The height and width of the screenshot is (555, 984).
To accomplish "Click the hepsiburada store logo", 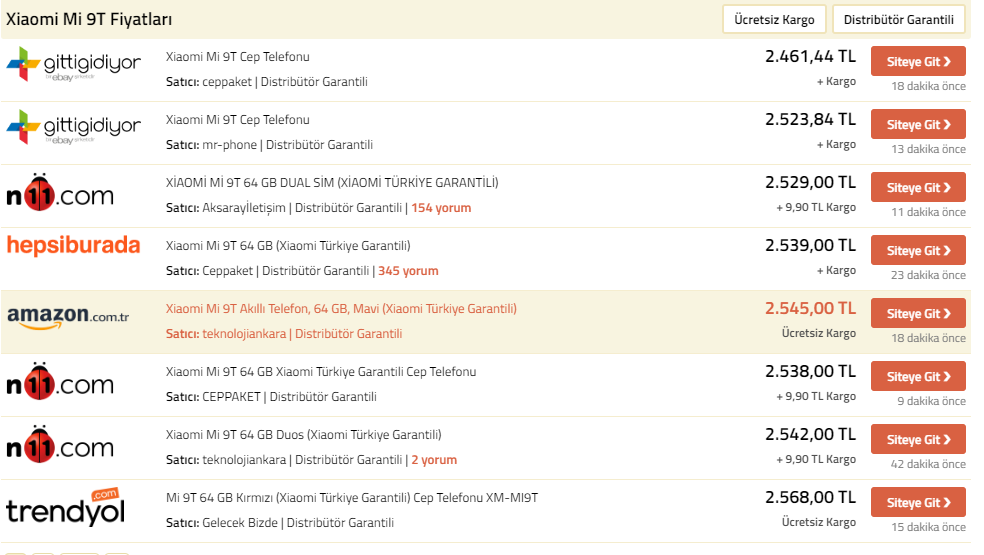I will pos(73,245).
